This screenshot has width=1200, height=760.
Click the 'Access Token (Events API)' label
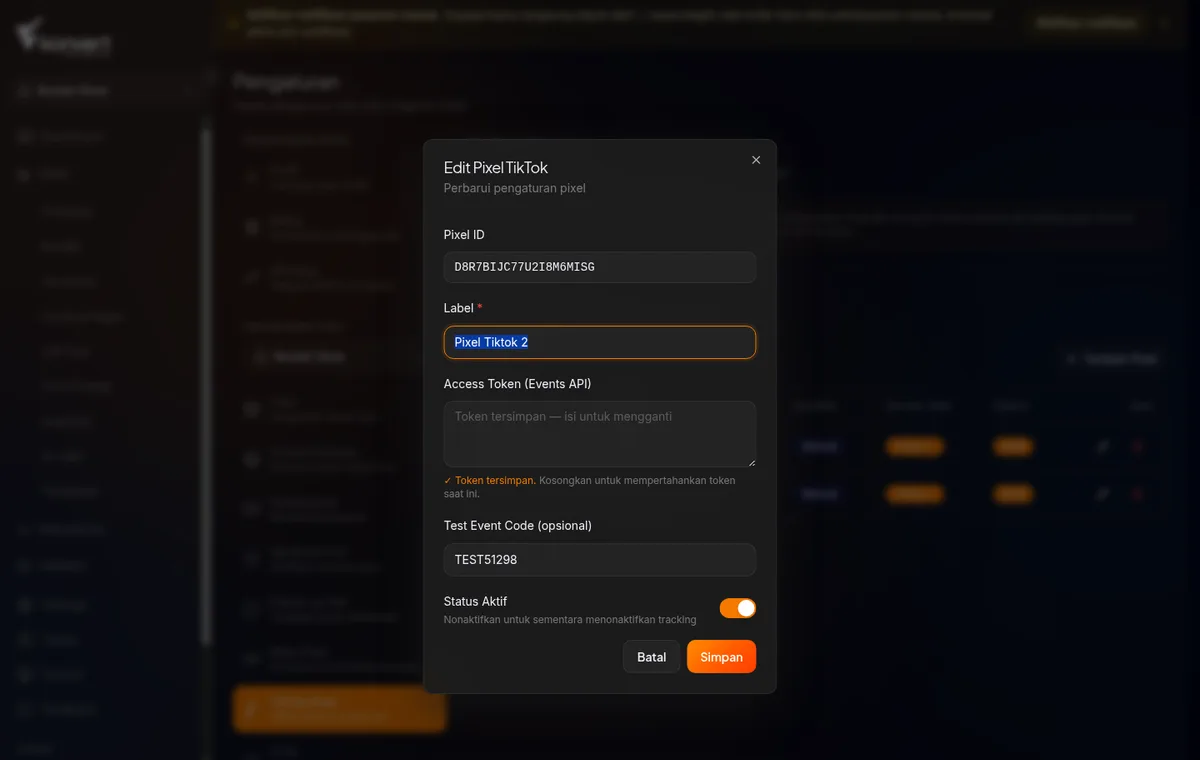click(518, 384)
